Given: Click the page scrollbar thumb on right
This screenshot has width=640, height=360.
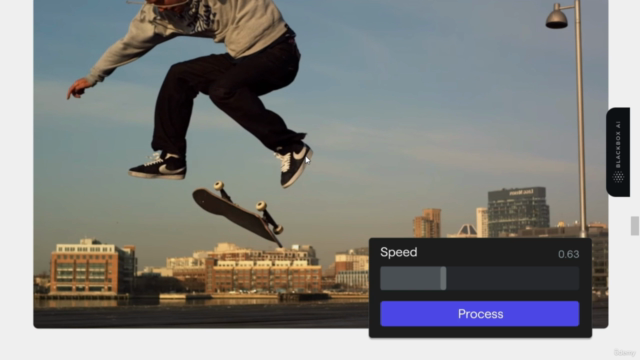Looking at the screenshot, I should point(635,226).
